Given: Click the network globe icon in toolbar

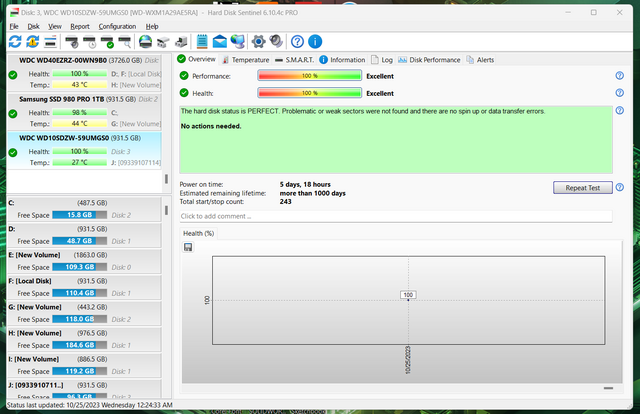Looking at the screenshot, I should 237,41.
